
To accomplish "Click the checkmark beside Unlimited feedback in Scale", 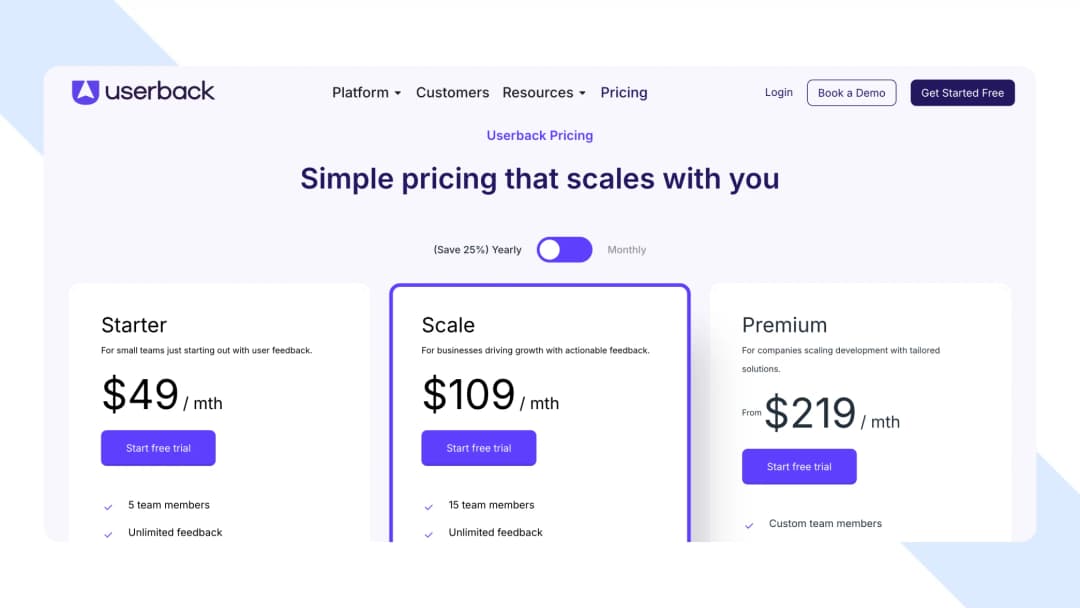I will coord(429,533).
